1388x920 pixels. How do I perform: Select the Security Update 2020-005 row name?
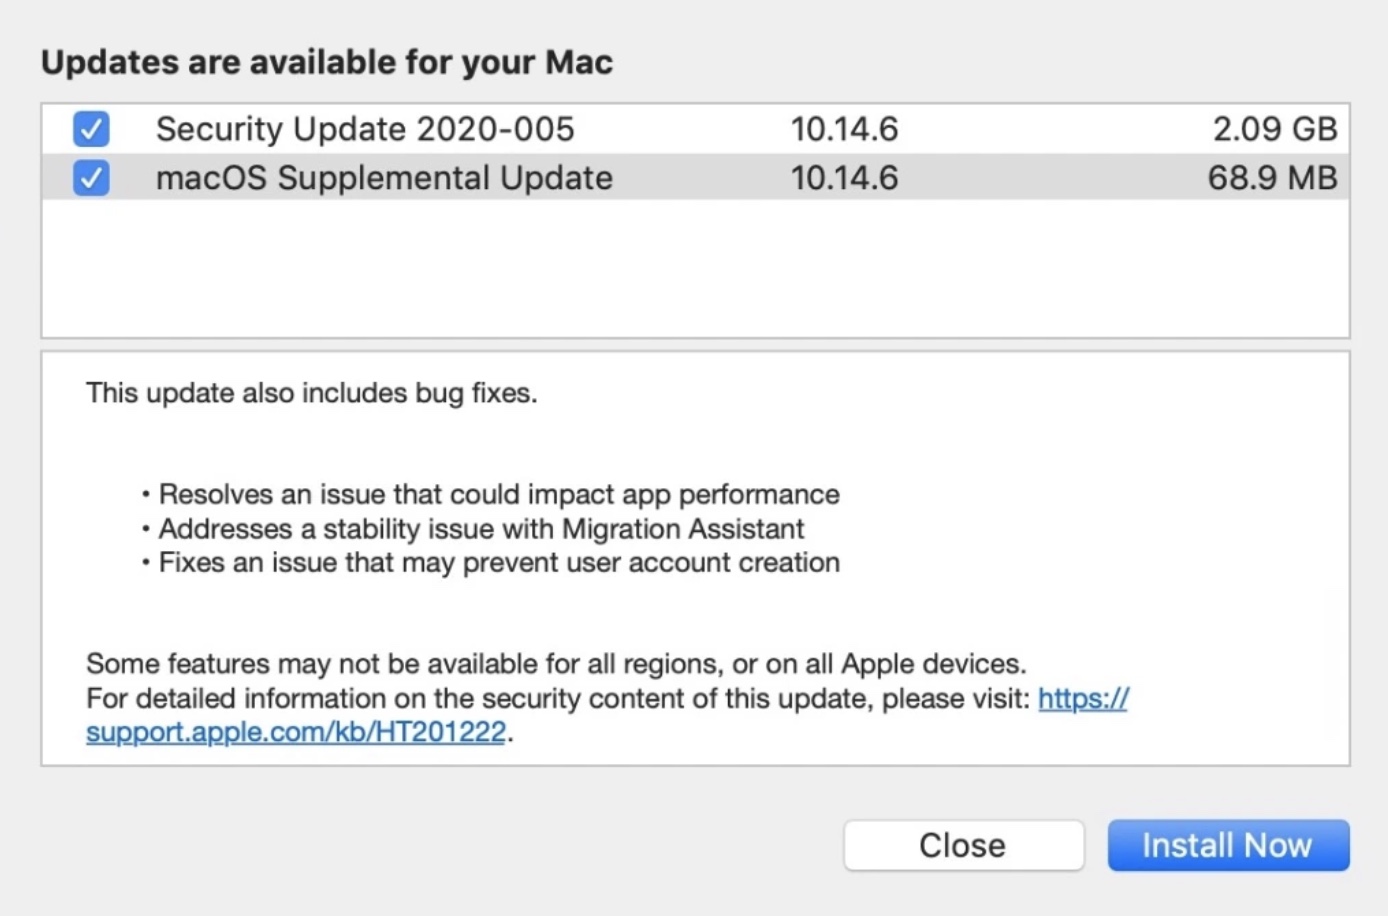365,129
